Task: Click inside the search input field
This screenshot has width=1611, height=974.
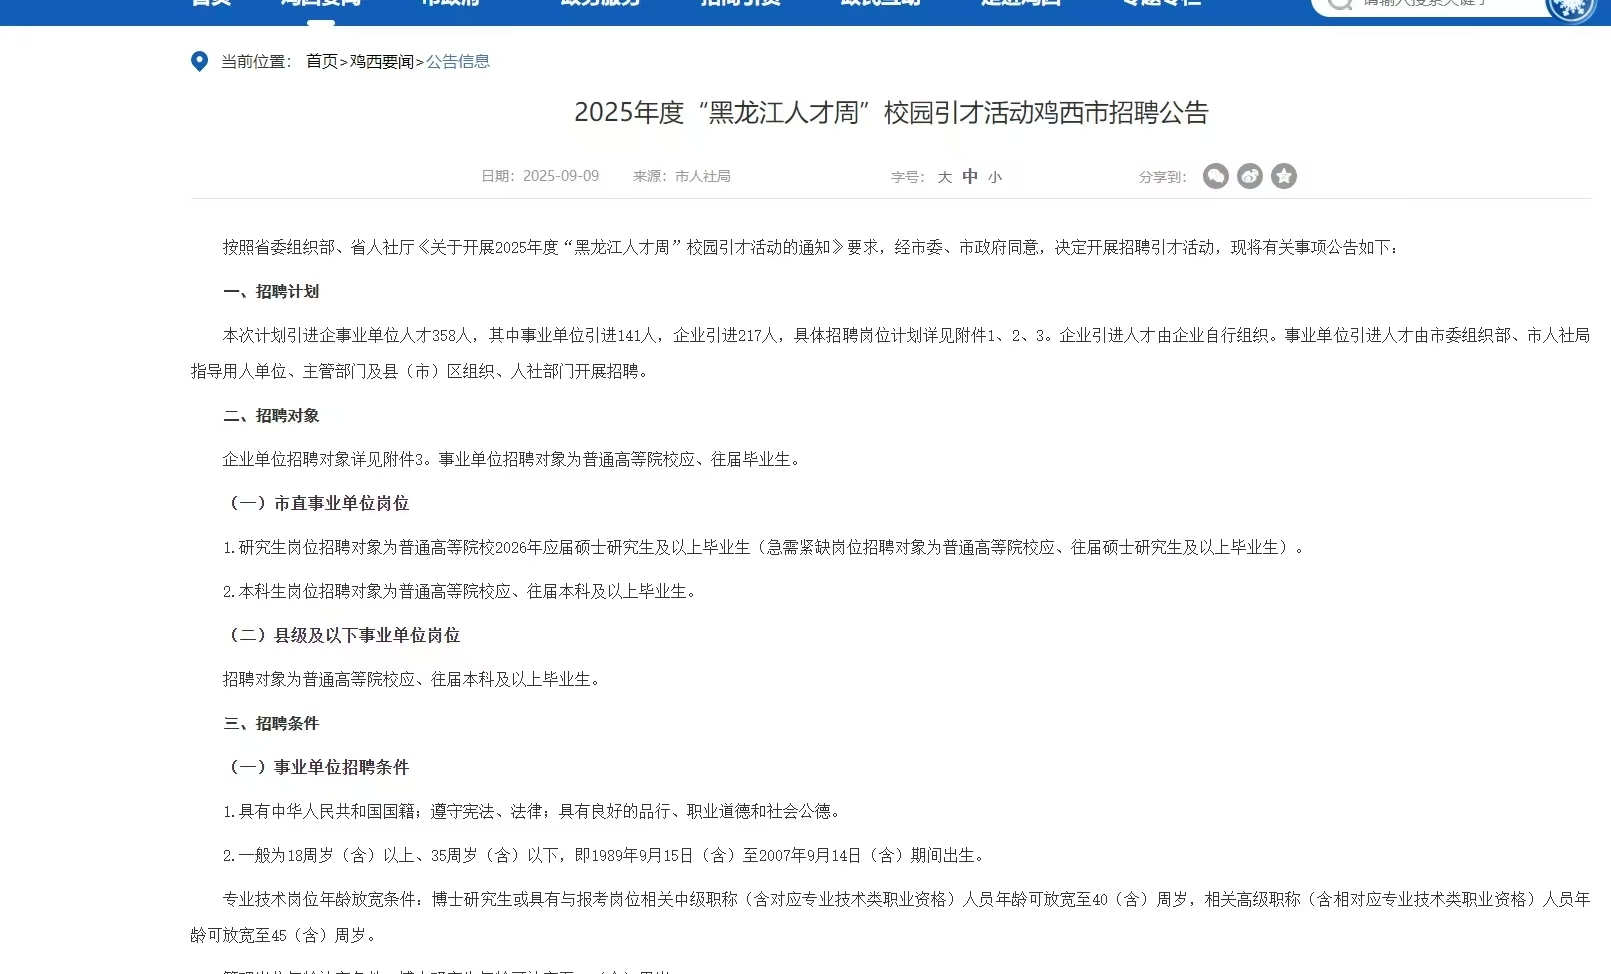Action: (x=1430, y=7)
